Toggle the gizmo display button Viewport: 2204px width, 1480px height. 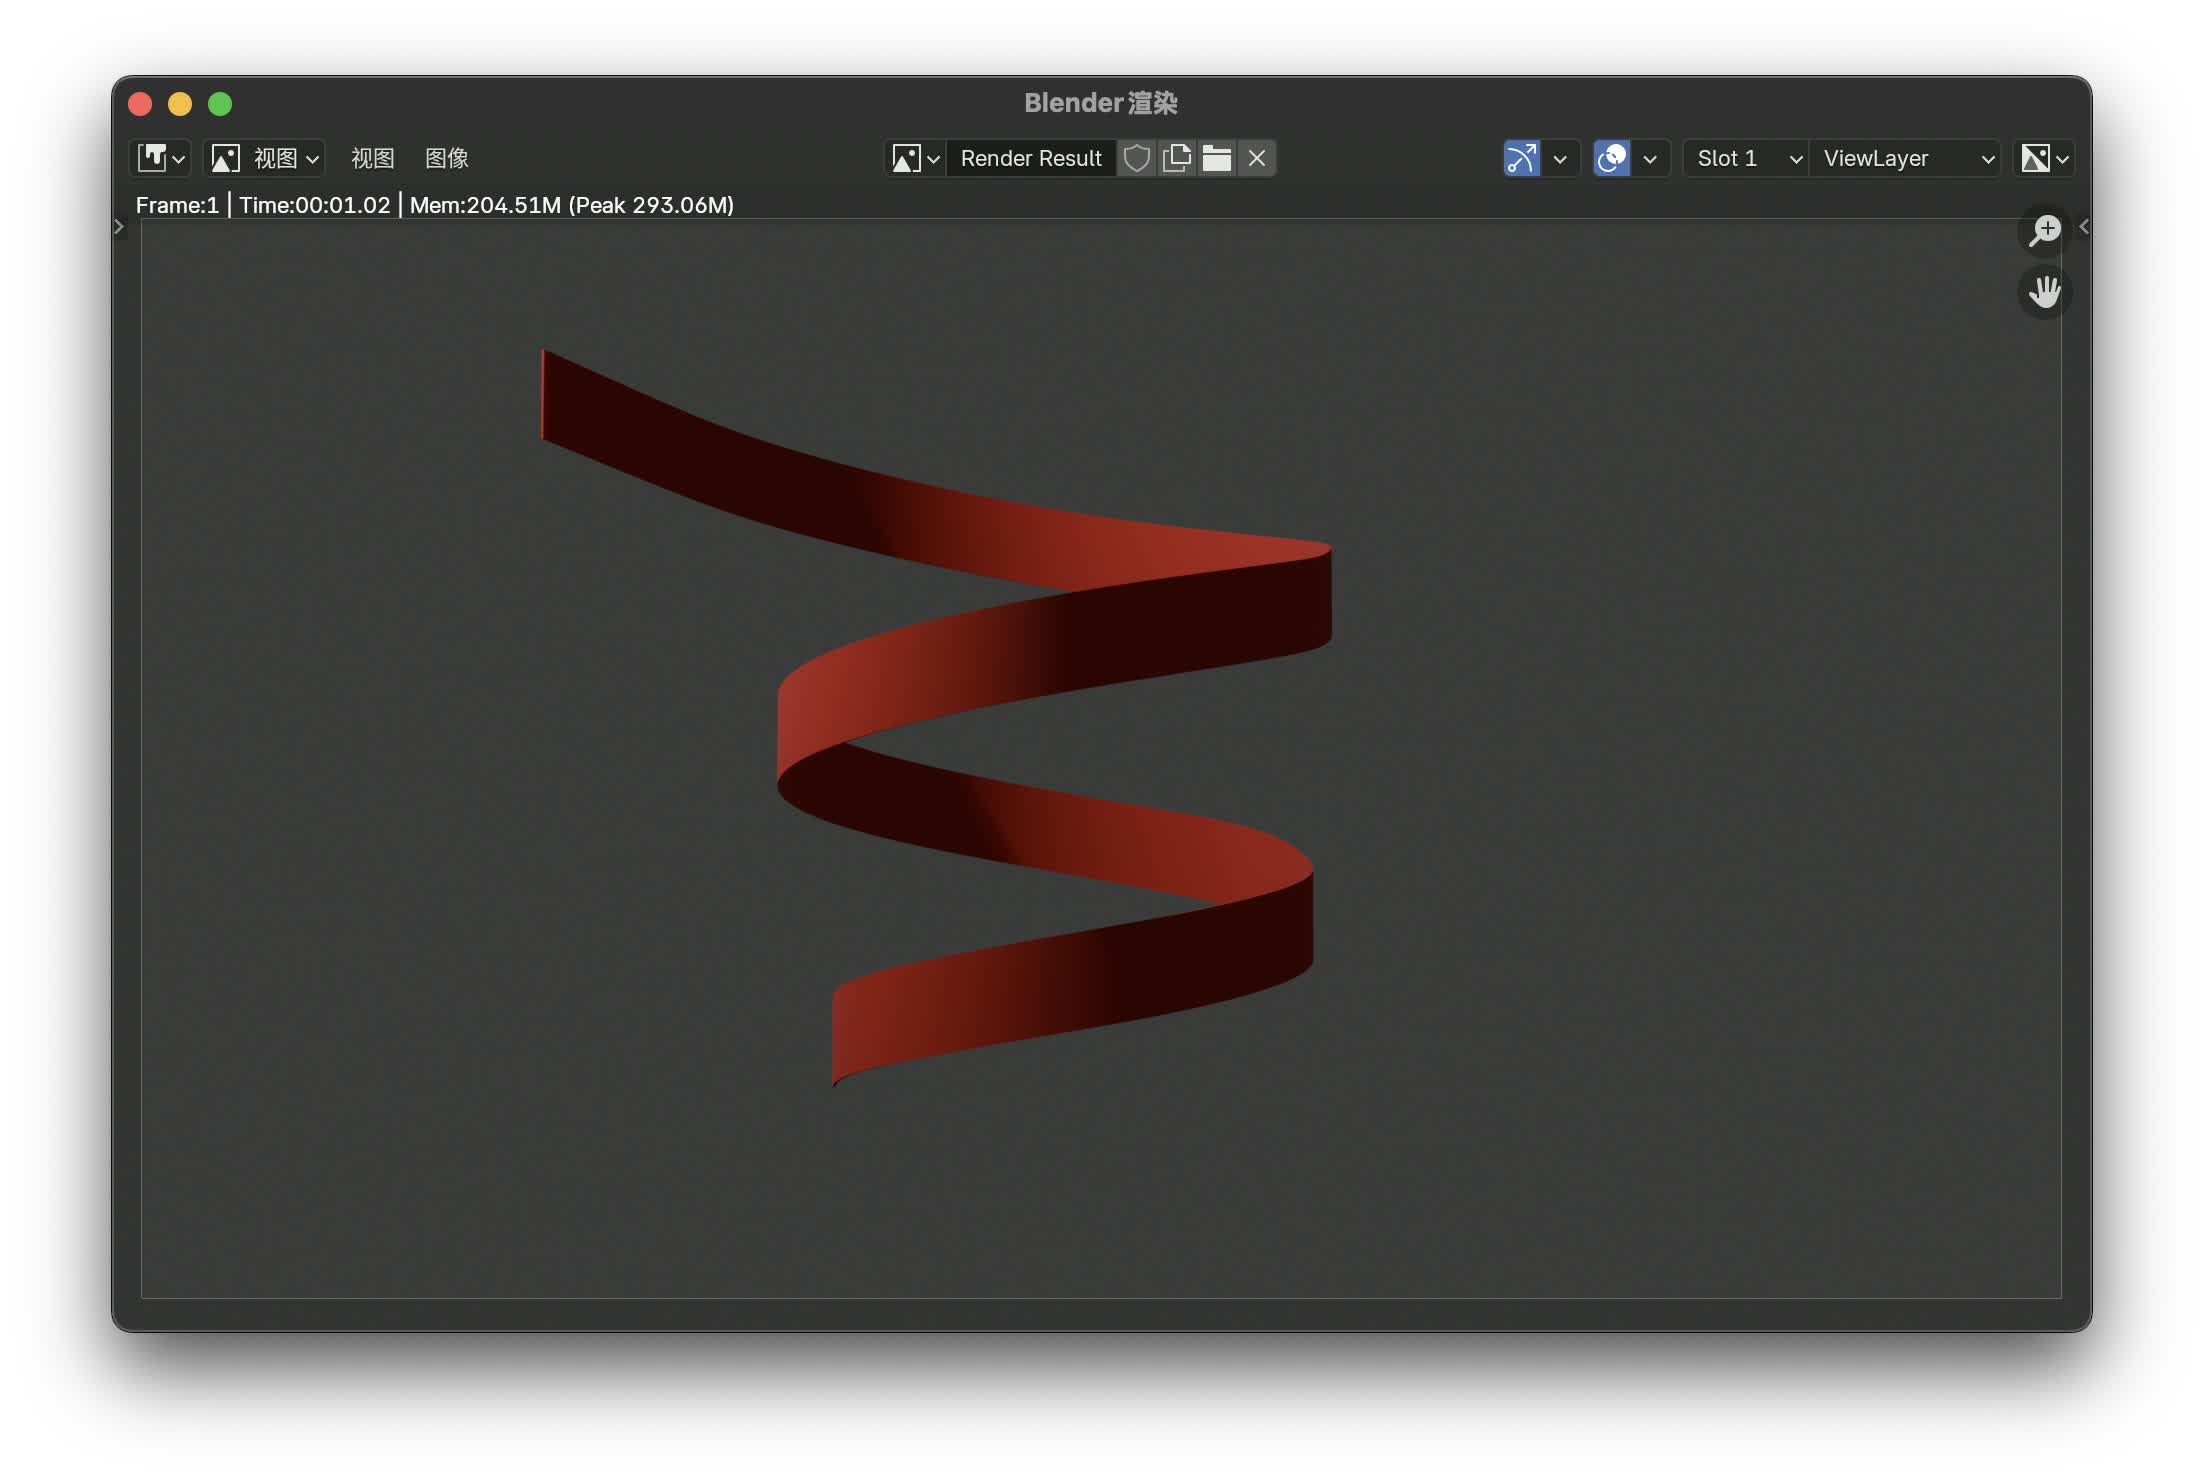[x=1521, y=158]
